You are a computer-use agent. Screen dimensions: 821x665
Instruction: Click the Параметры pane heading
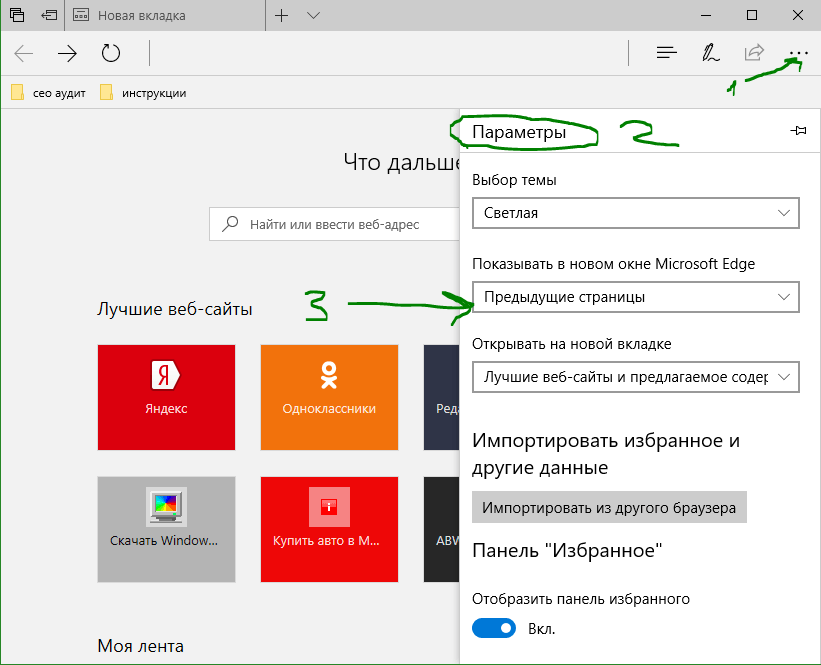click(x=519, y=132)
